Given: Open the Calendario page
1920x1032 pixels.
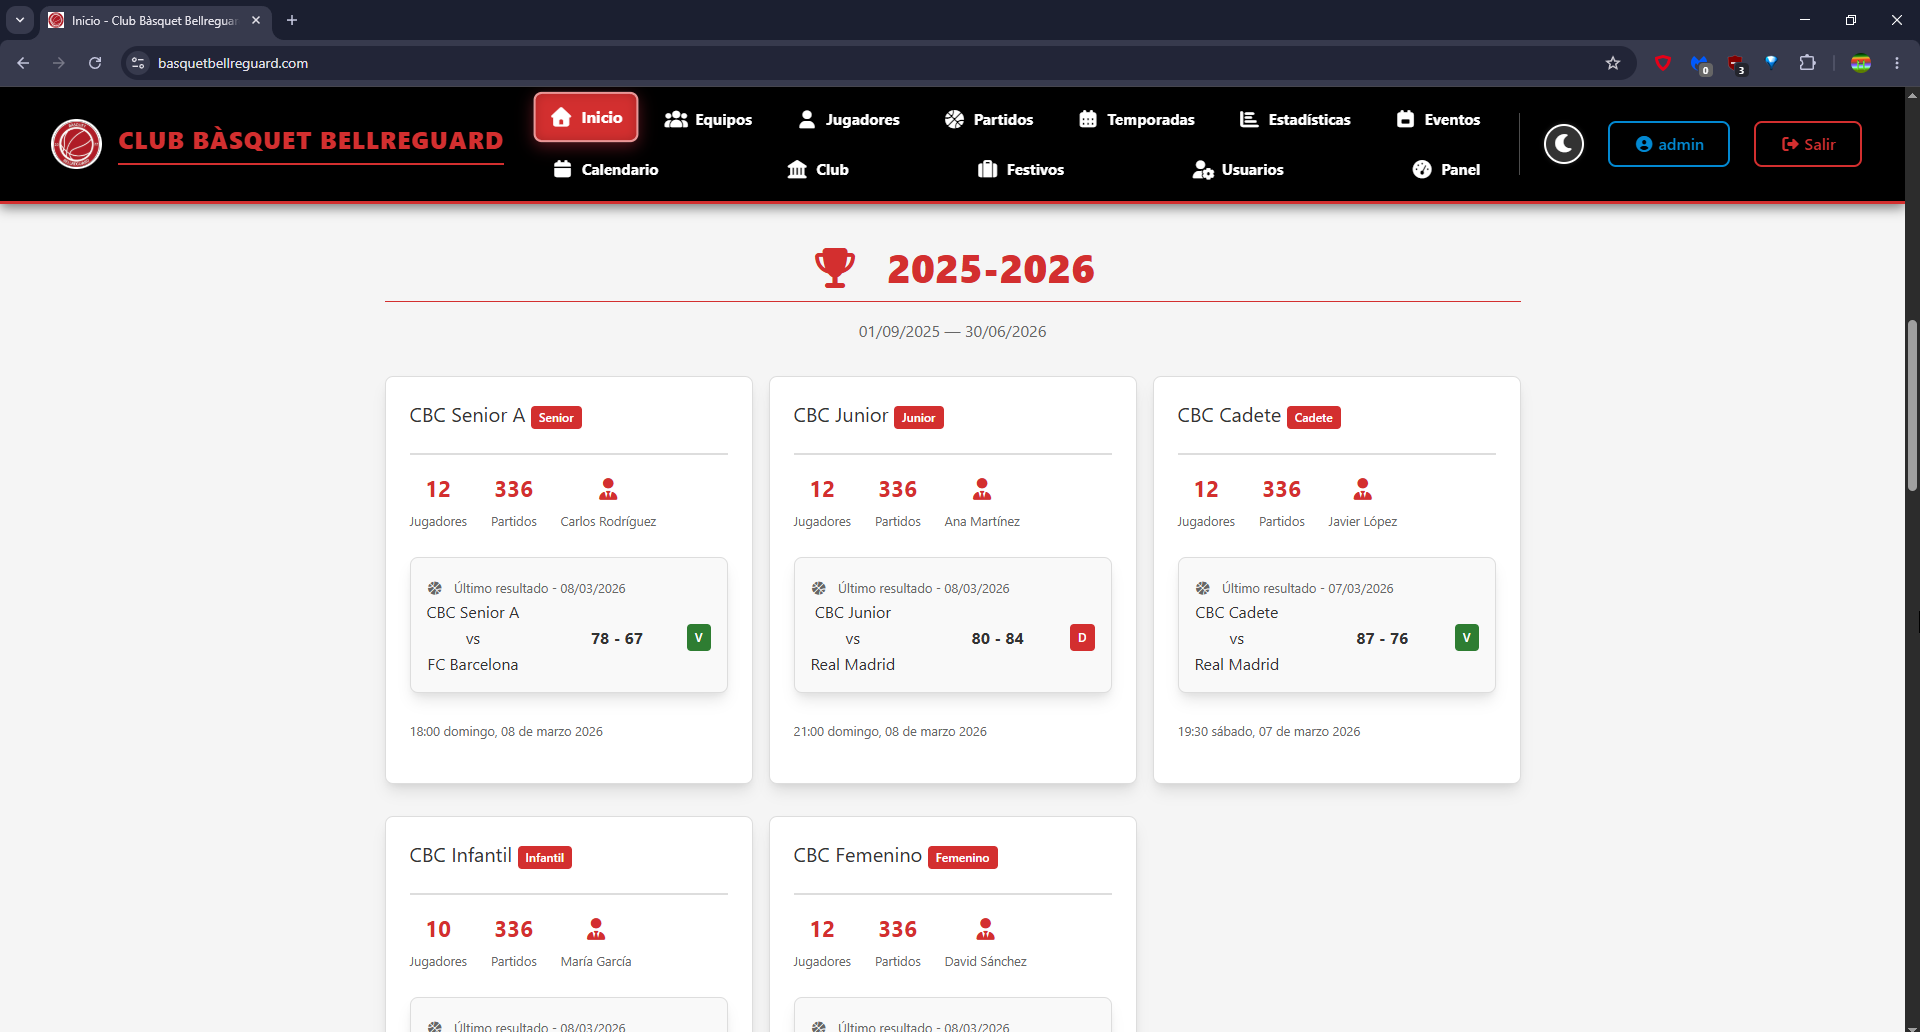Looking at the screenshot, I should 606,169.
